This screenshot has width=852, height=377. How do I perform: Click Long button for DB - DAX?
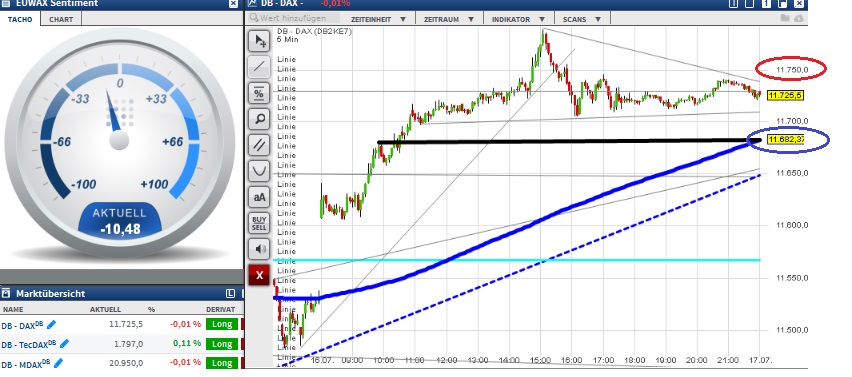[222, 324]
